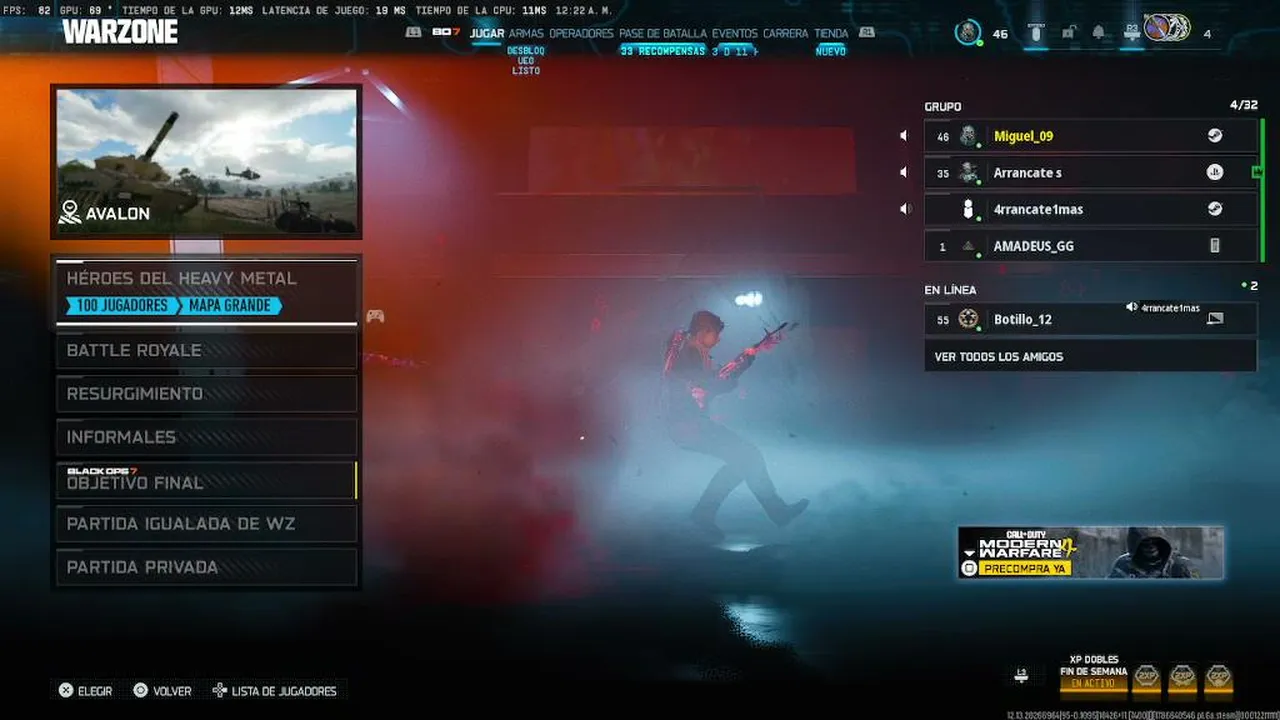Go to the PASE DE BATALLA tab

point(663,33)
